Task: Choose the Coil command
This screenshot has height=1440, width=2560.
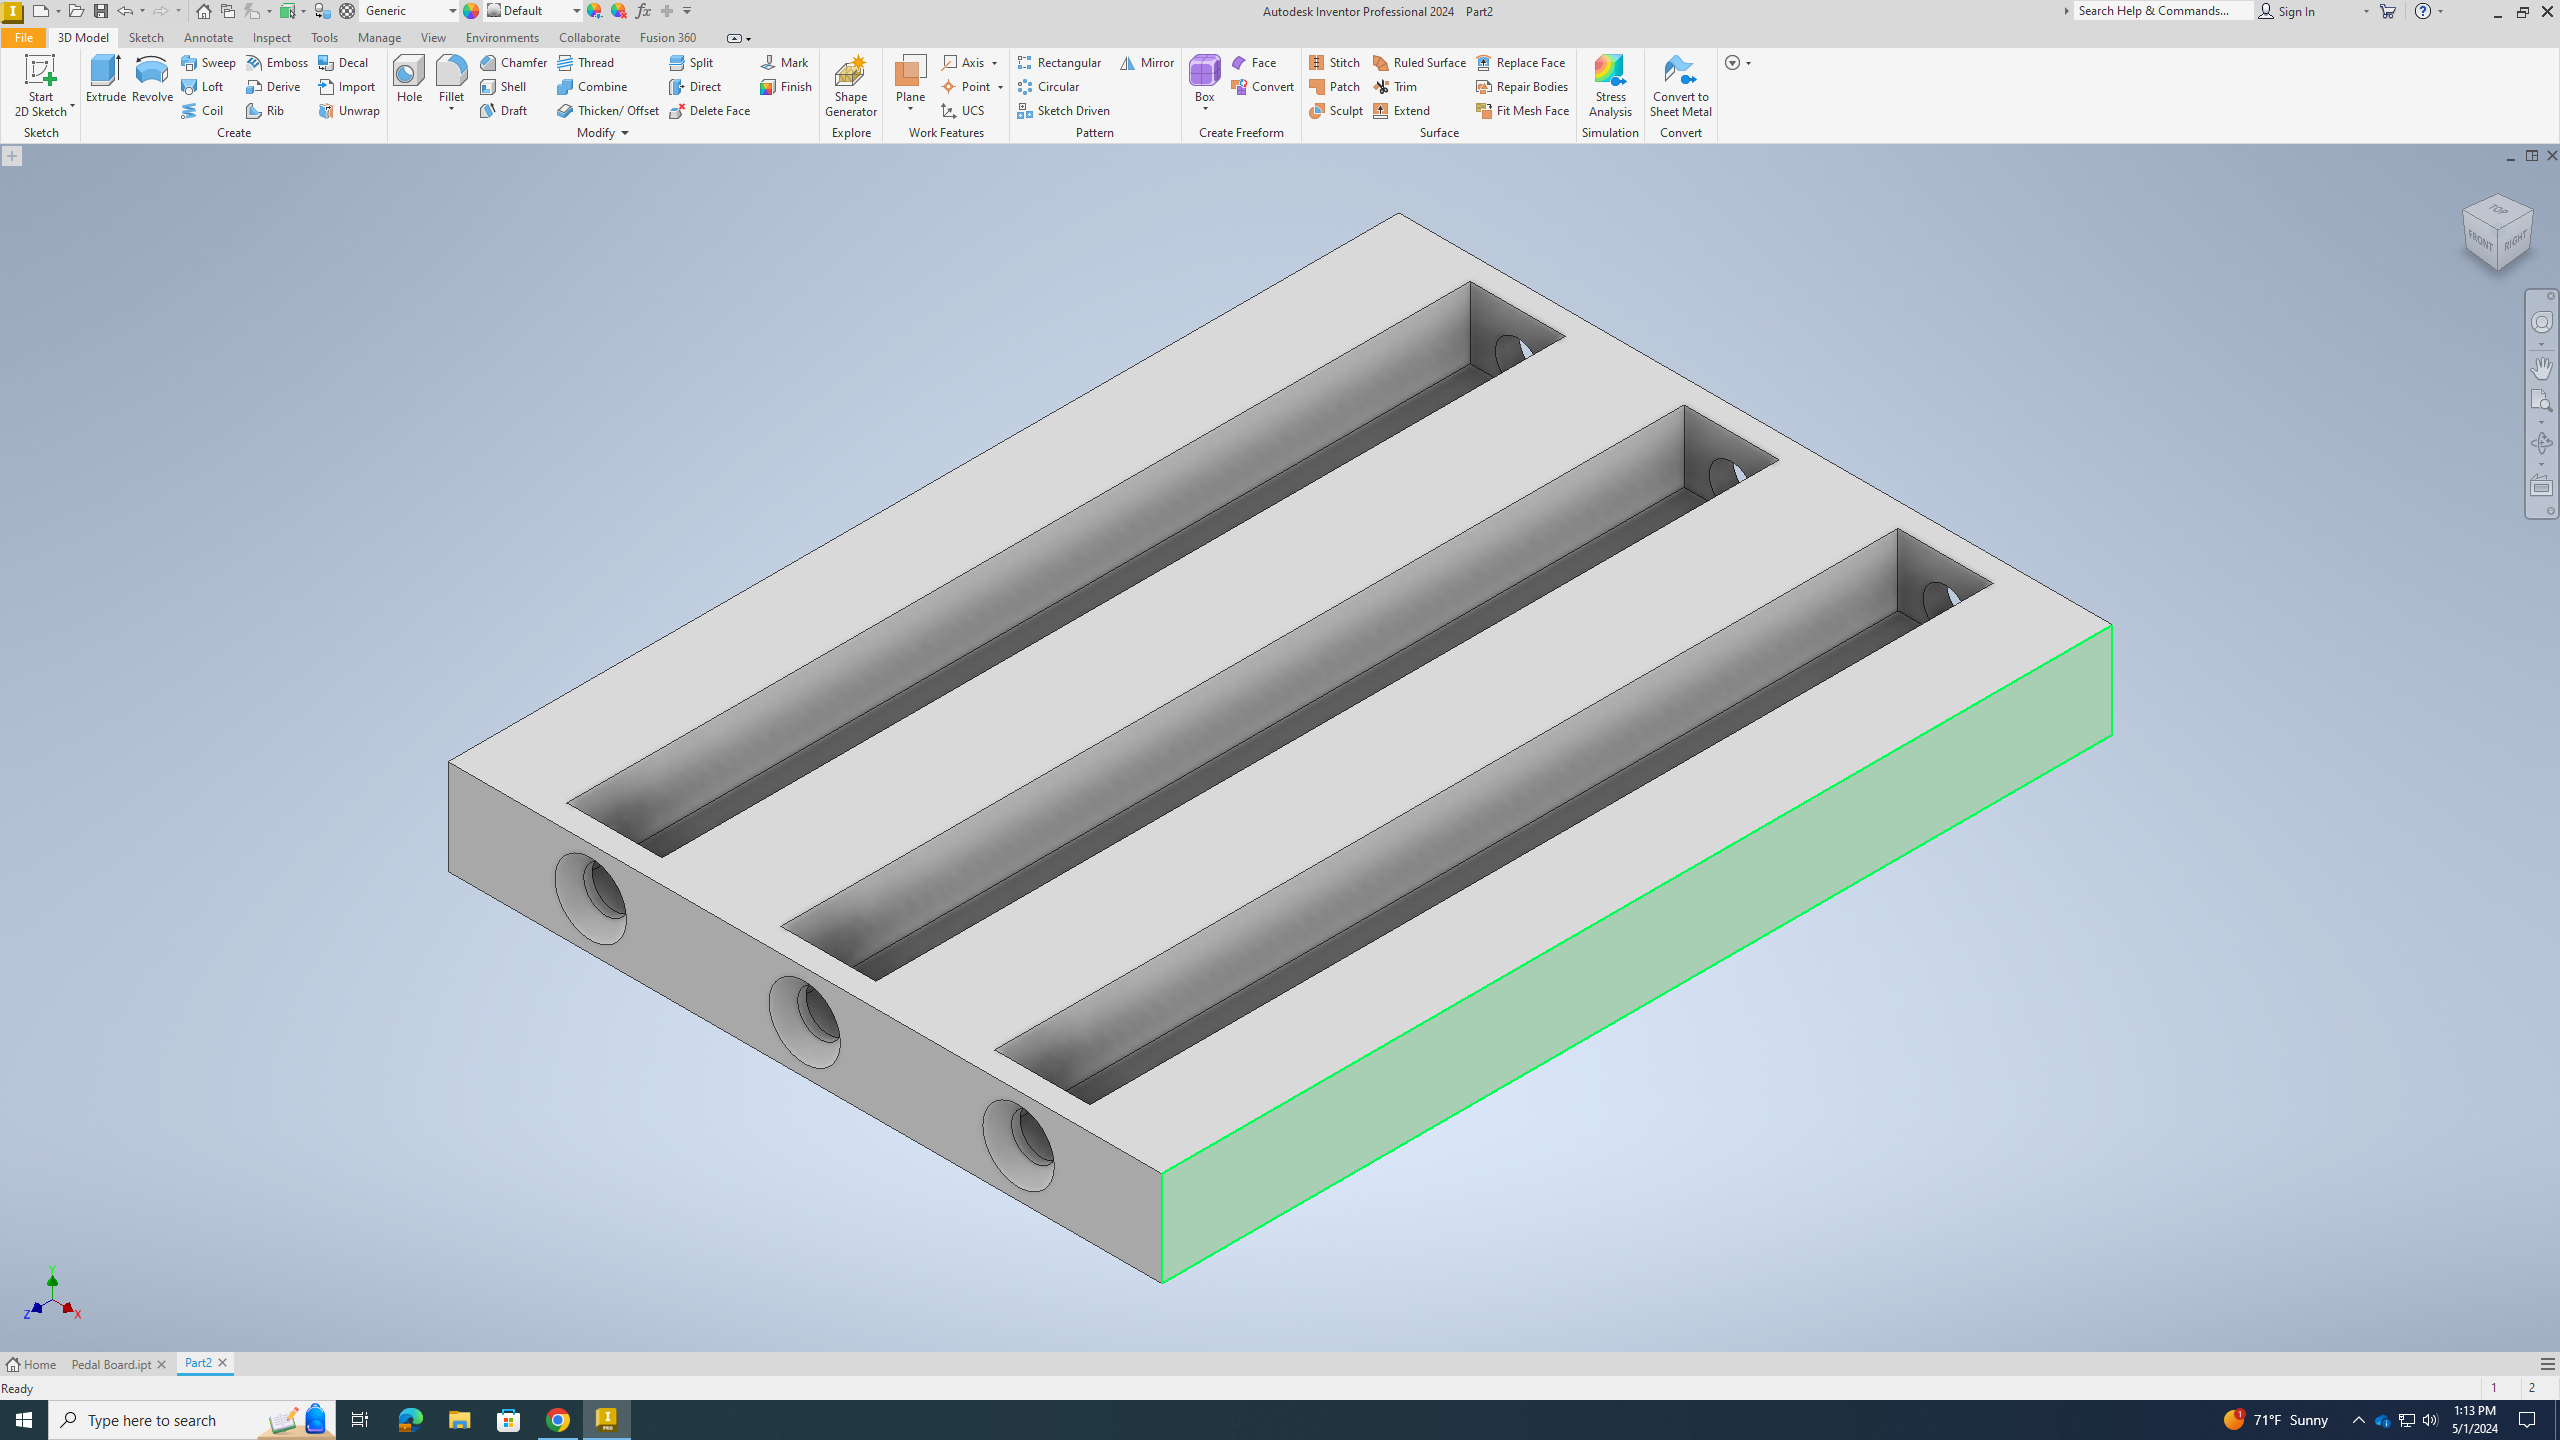Action: point(202,110)
